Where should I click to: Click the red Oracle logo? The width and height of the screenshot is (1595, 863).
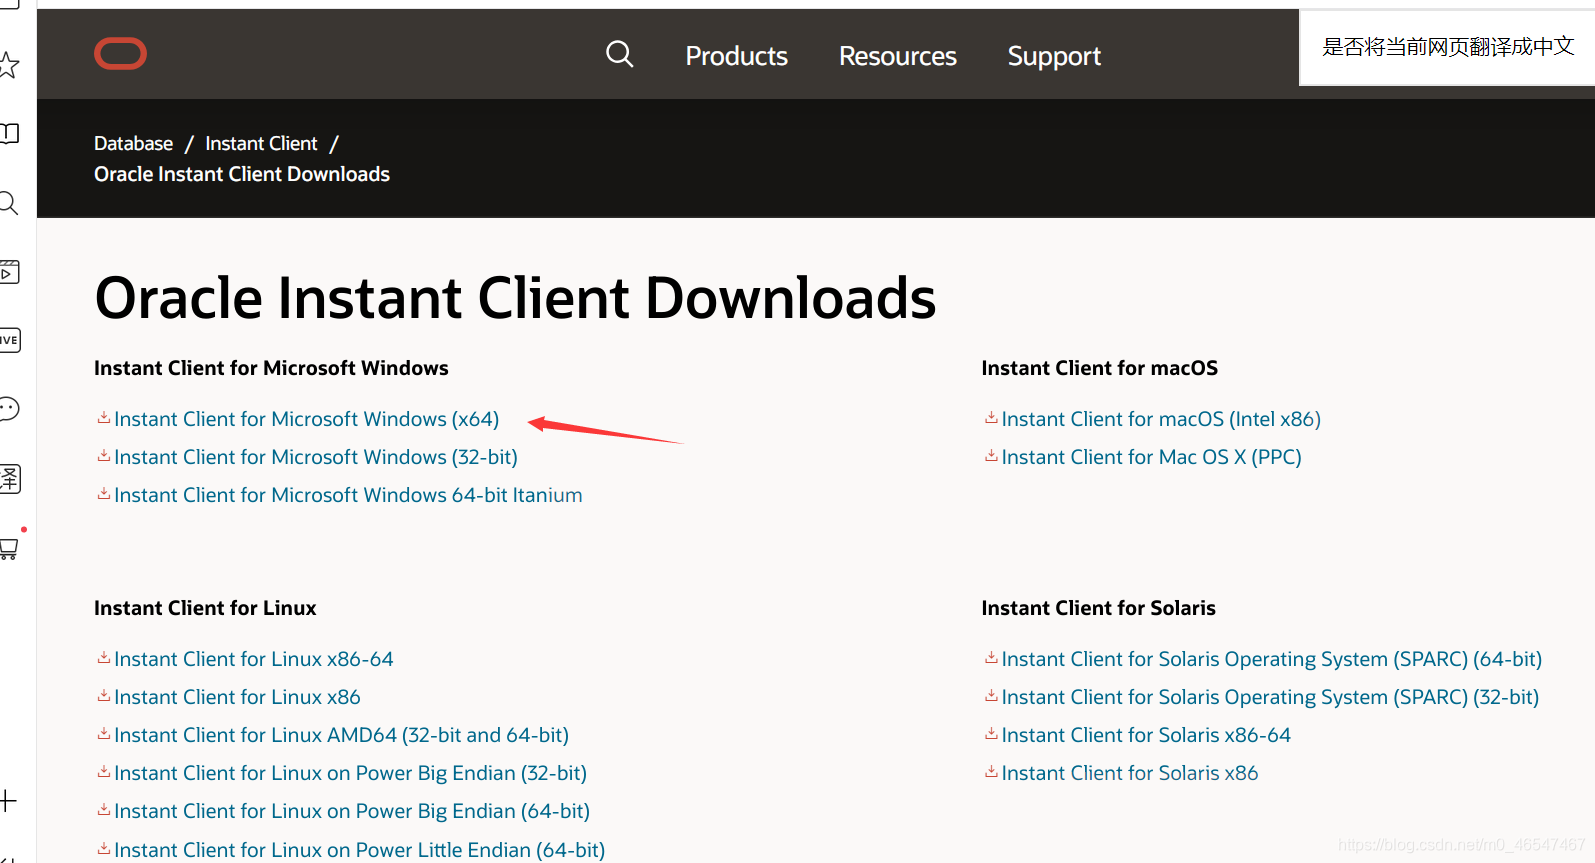pyautogui.click(x=120, y=54)
